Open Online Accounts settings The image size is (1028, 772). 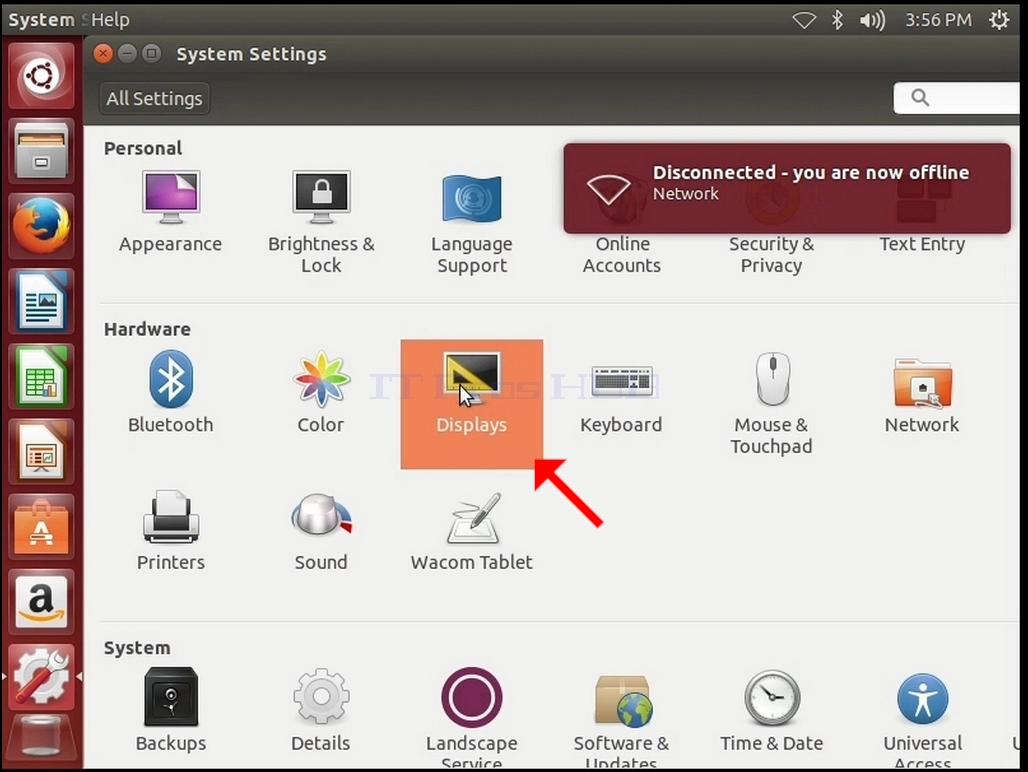(x=622, y=254)
